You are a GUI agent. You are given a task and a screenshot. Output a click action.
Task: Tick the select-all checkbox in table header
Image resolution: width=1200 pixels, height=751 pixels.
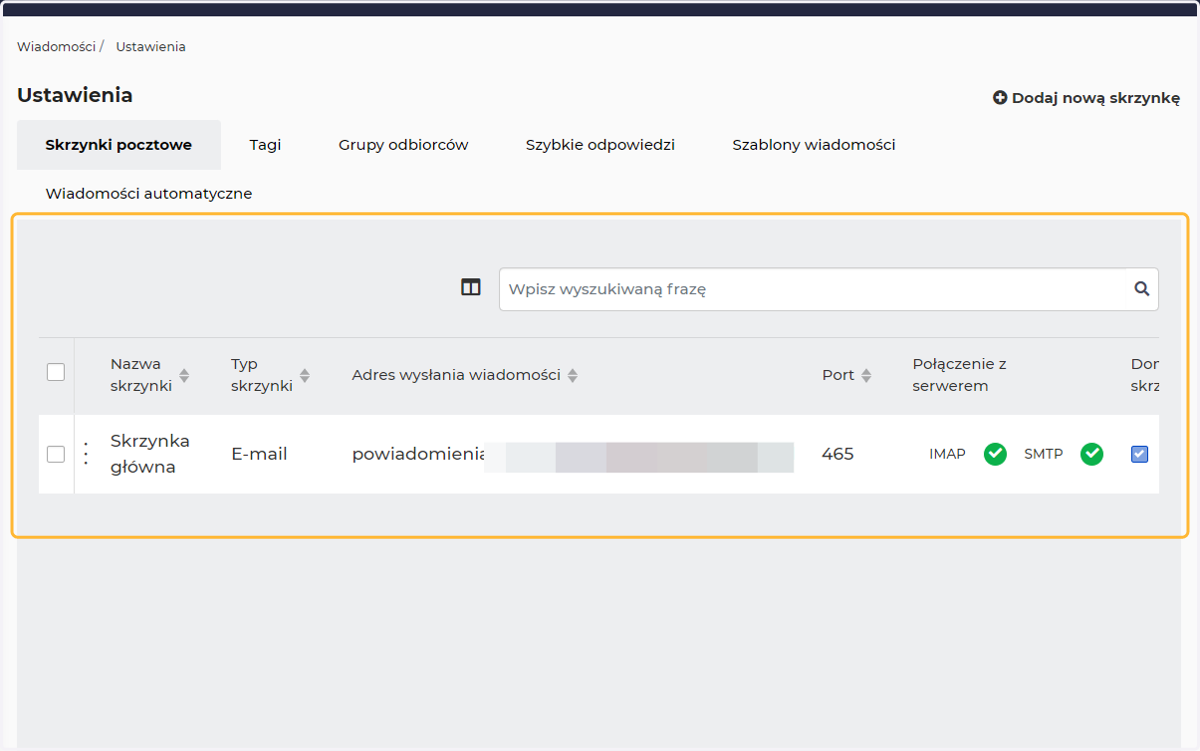click(56, 372)
